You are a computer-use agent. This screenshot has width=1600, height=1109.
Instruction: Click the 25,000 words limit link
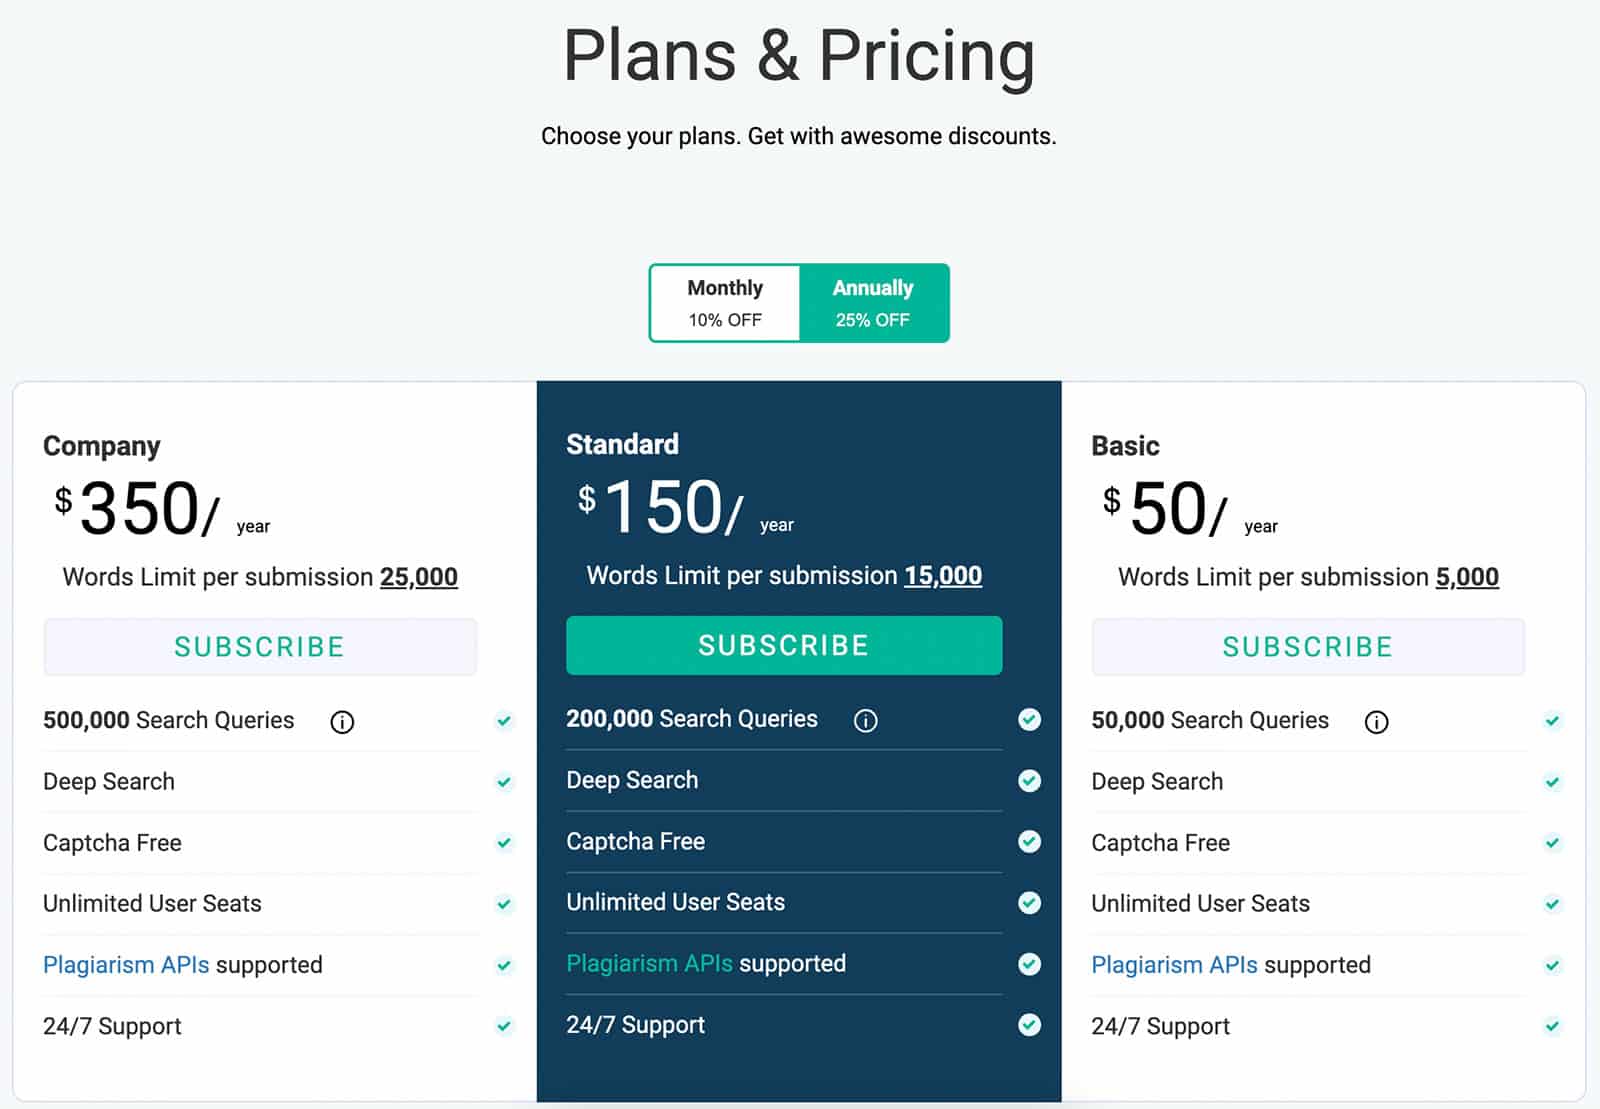click(x=419, y=577)
